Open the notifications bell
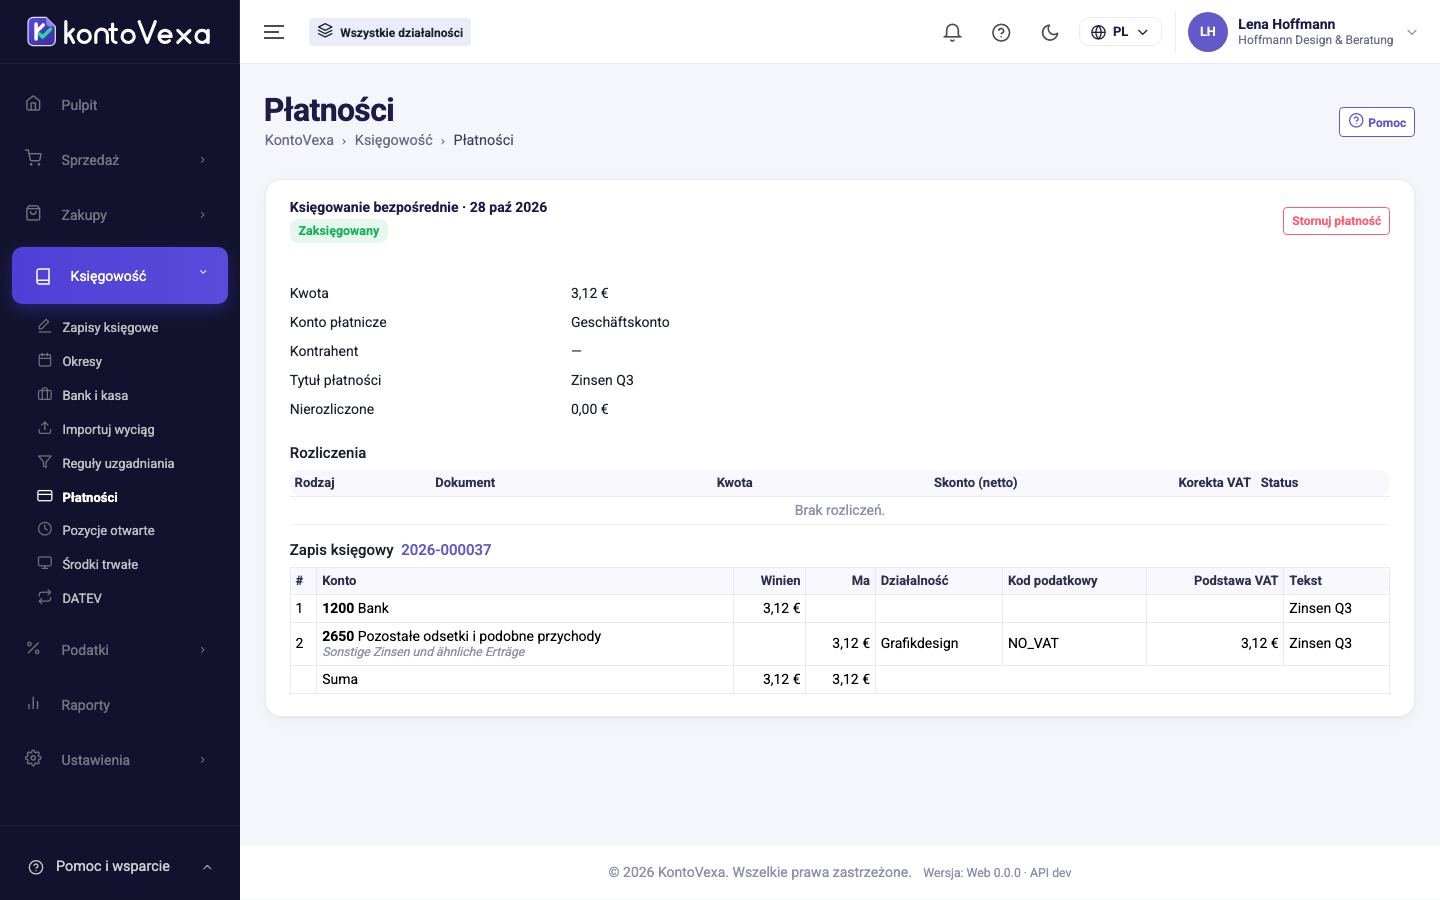The height and width of the screenshot is (900, 1440). coord(952,32)
